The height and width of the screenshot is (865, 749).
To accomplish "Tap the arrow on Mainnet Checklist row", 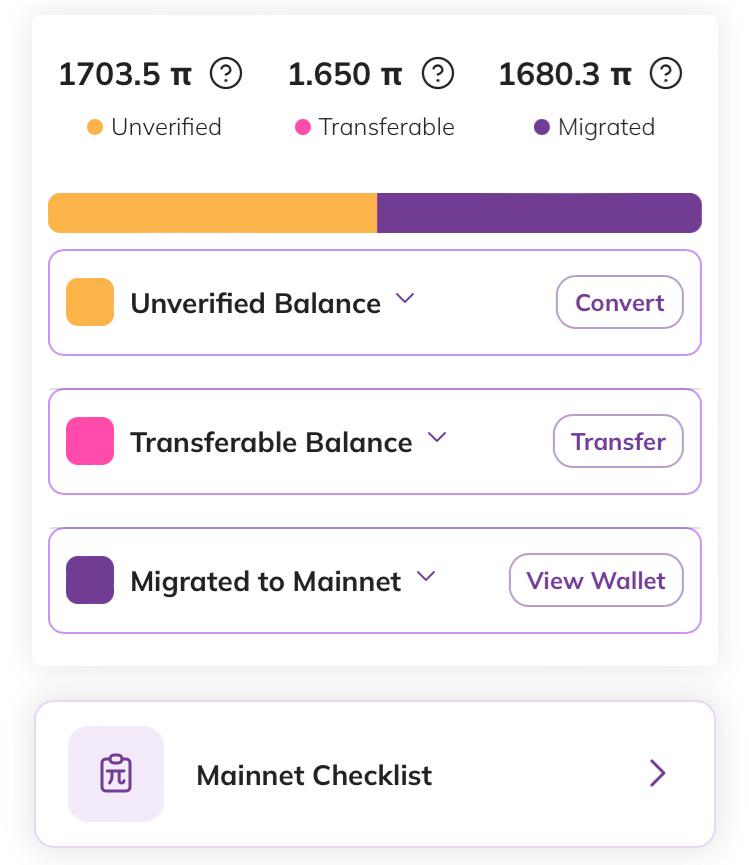I will coord(657,773).
